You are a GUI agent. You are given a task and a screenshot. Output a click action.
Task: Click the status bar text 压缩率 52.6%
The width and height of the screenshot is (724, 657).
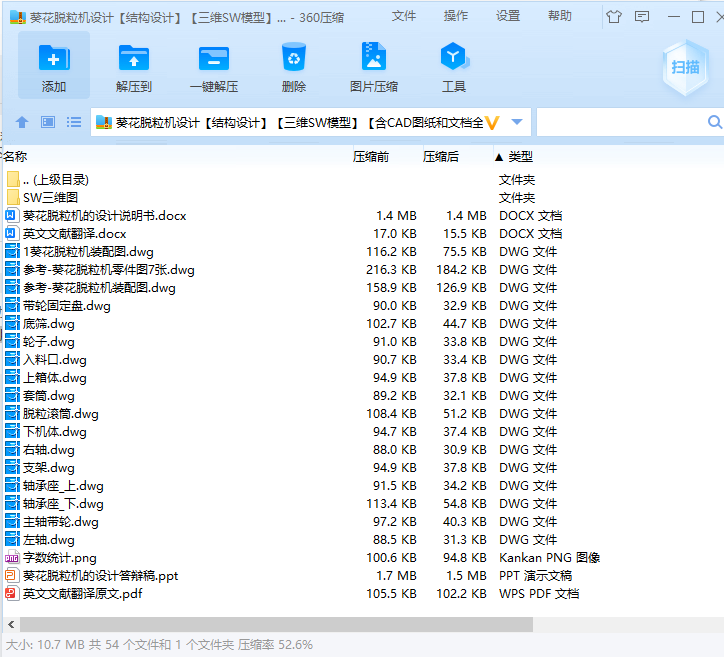(x=275, y=645)
